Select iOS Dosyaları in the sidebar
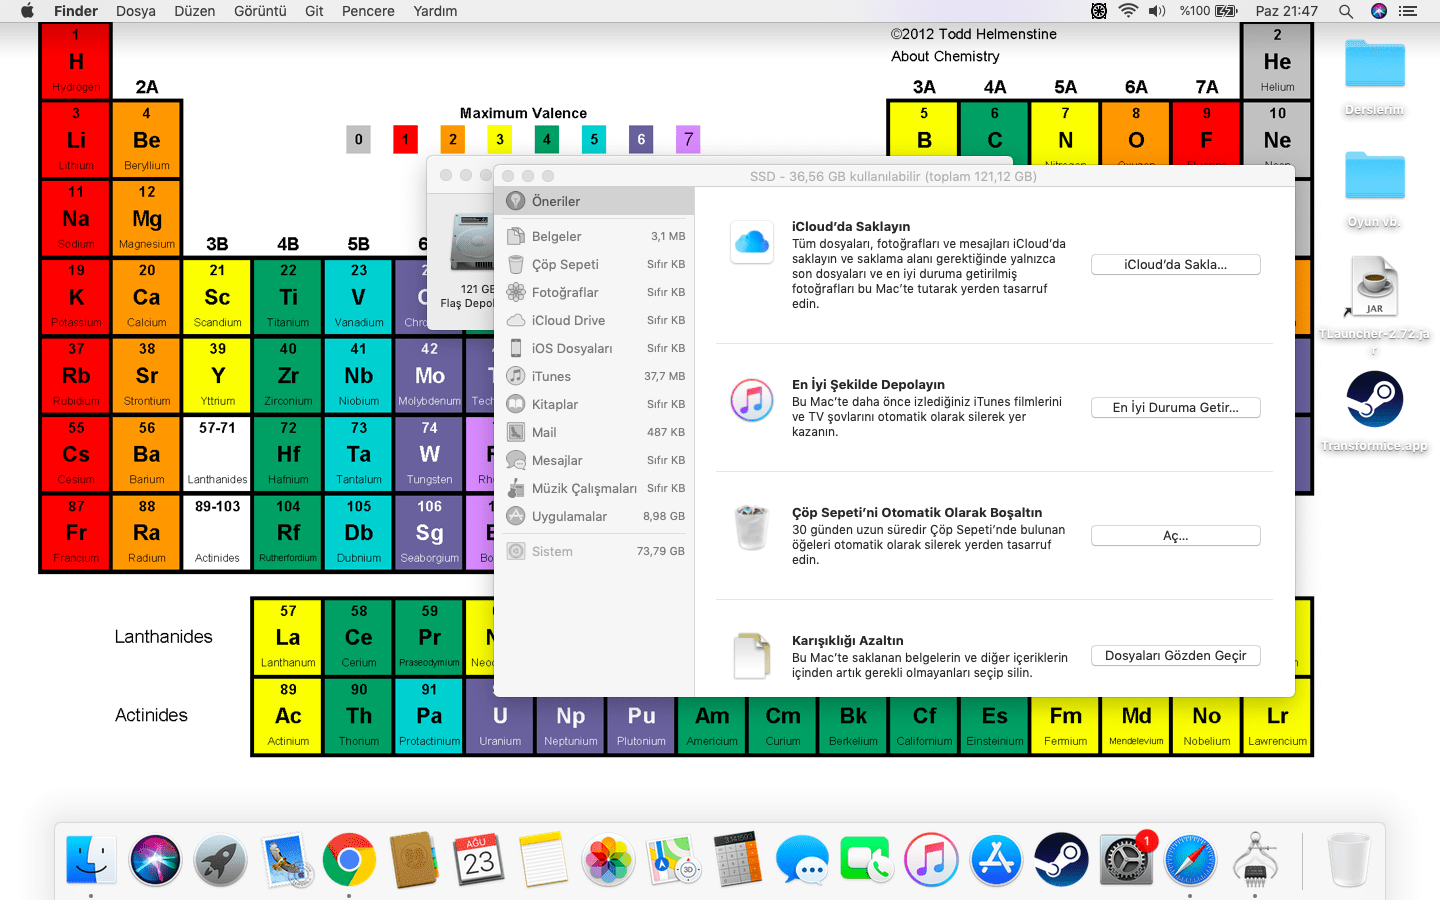Viewport: 1440px width, 900px height. pos(594,349)
